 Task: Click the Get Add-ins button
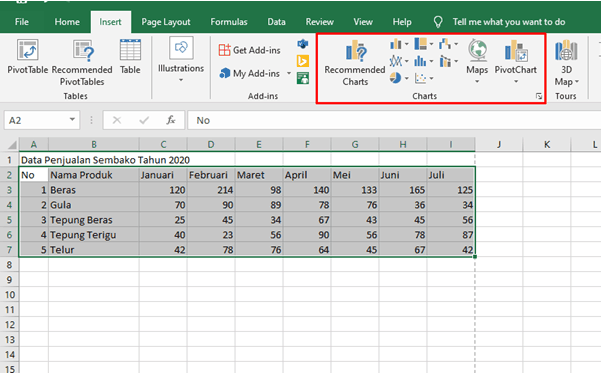tap(250, 50)
